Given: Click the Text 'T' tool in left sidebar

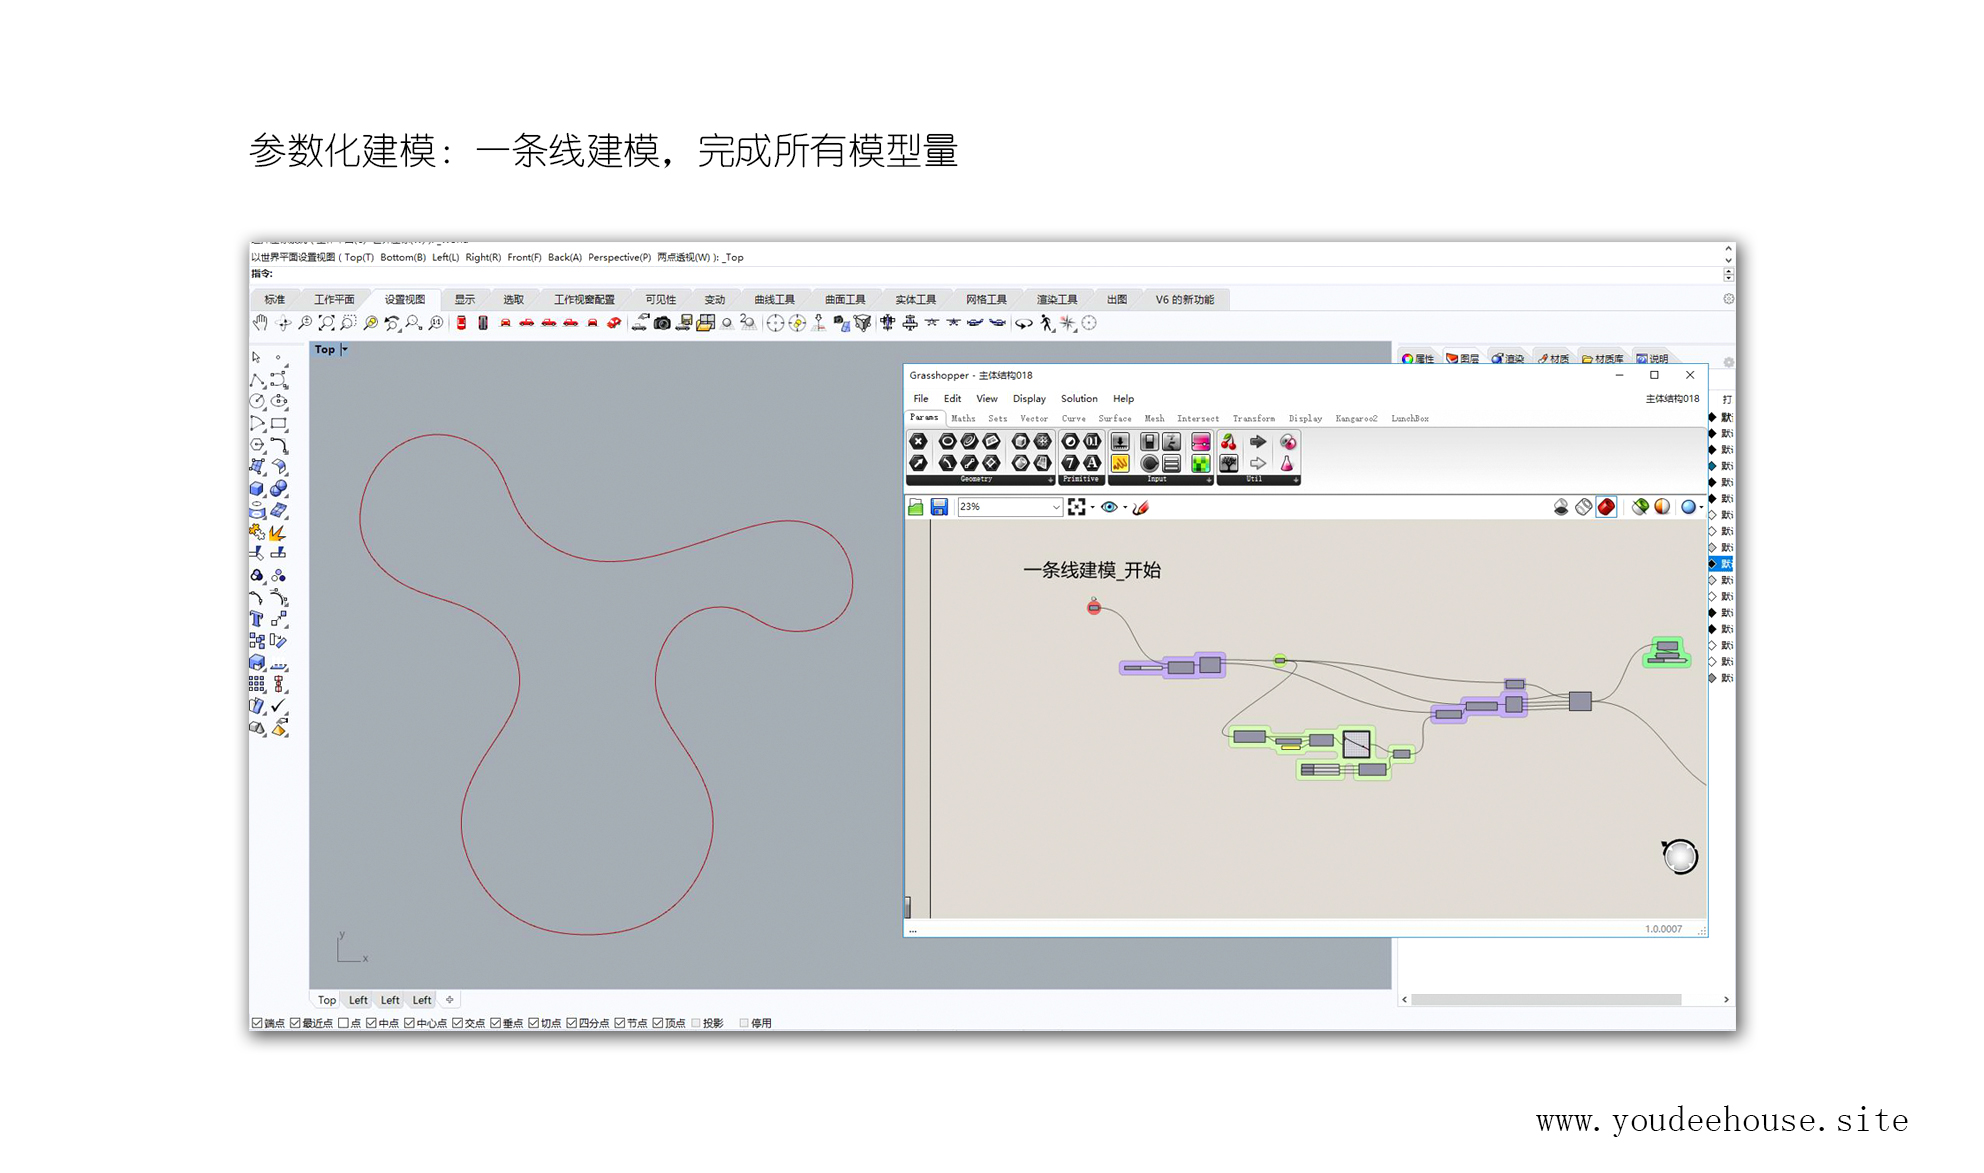Looking at the screenshot, I should 257,620.
